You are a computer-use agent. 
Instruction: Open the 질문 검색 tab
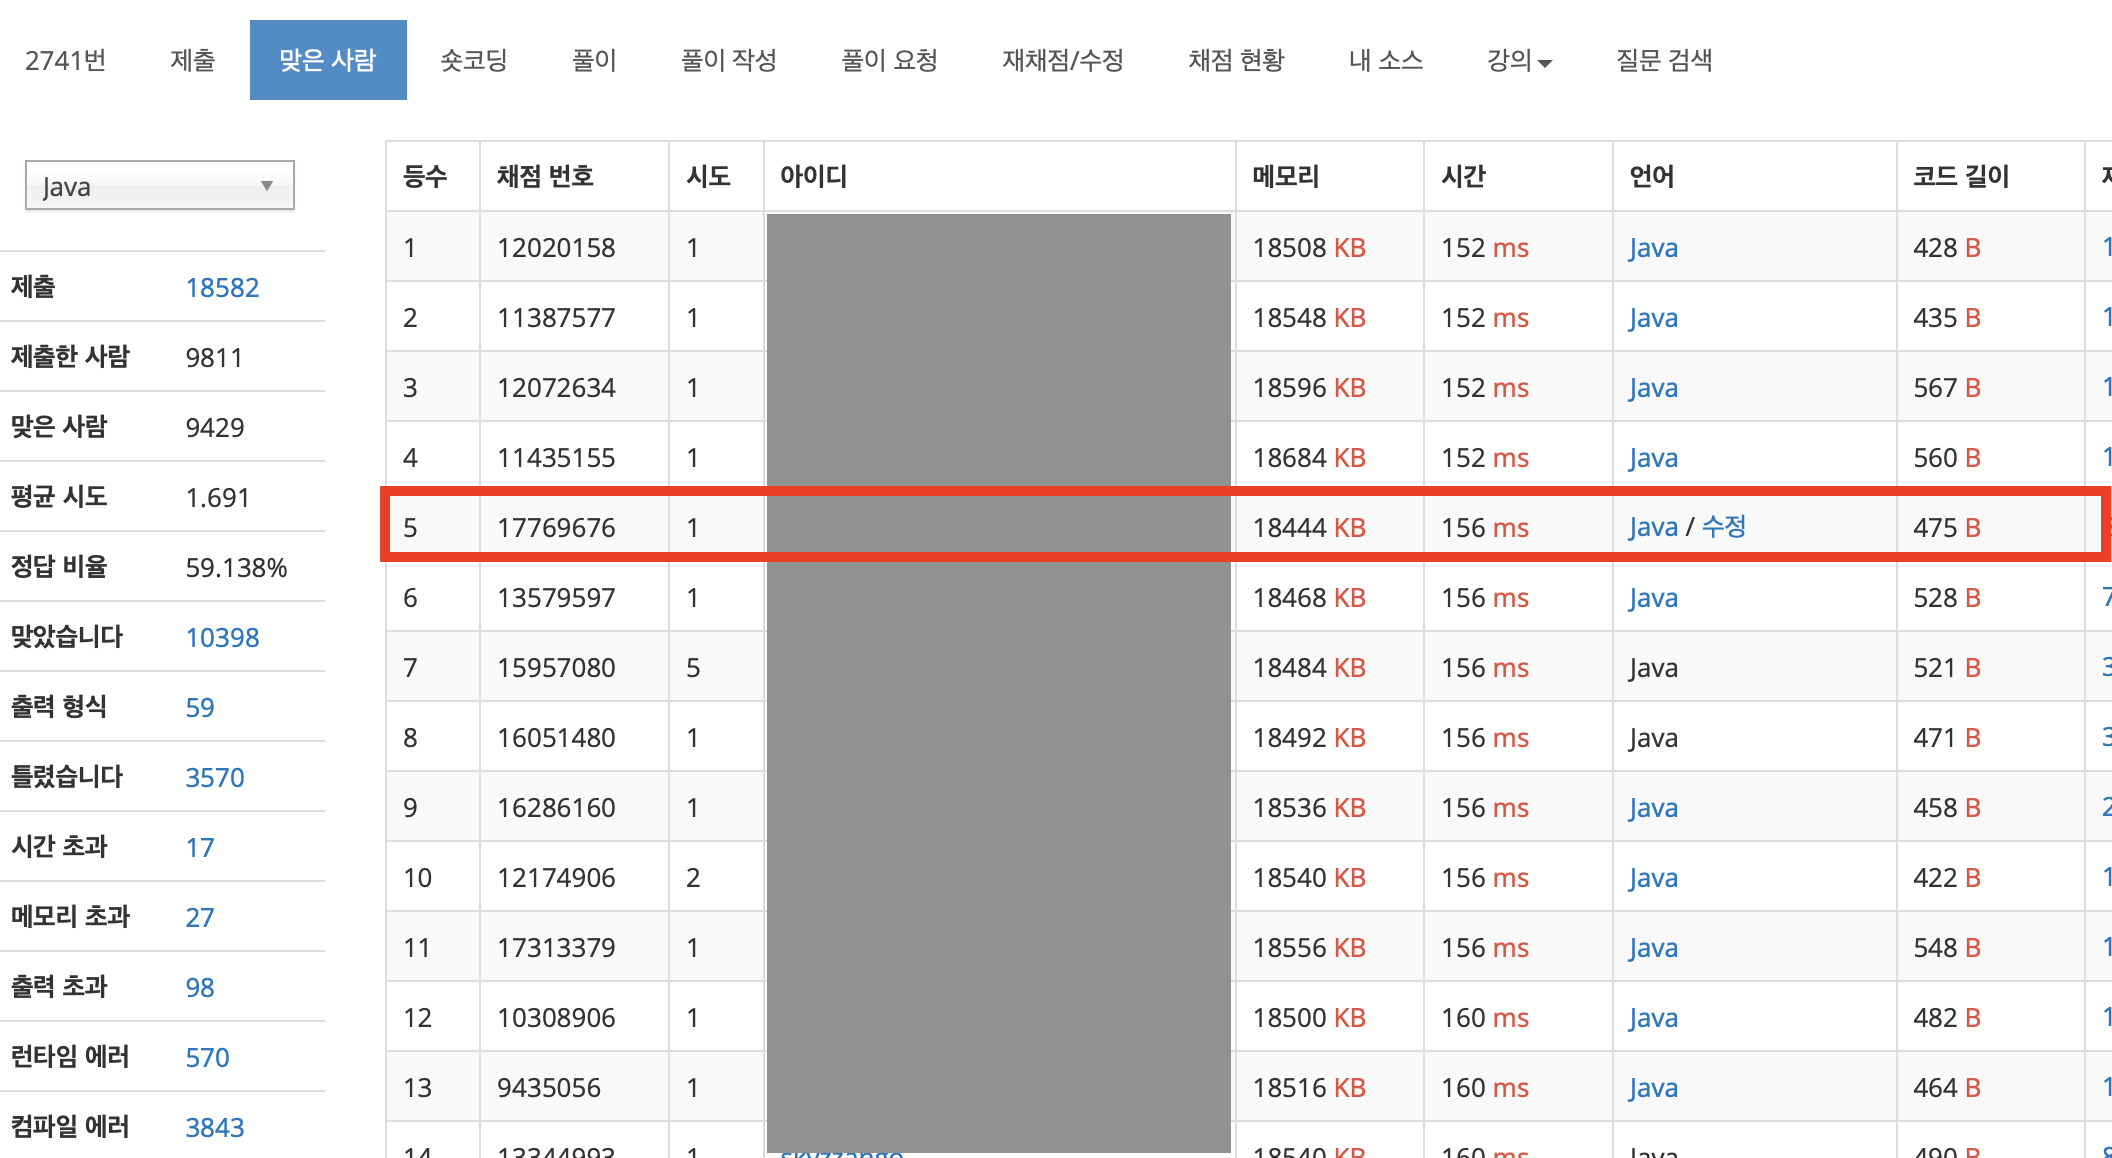point(1664,61)
